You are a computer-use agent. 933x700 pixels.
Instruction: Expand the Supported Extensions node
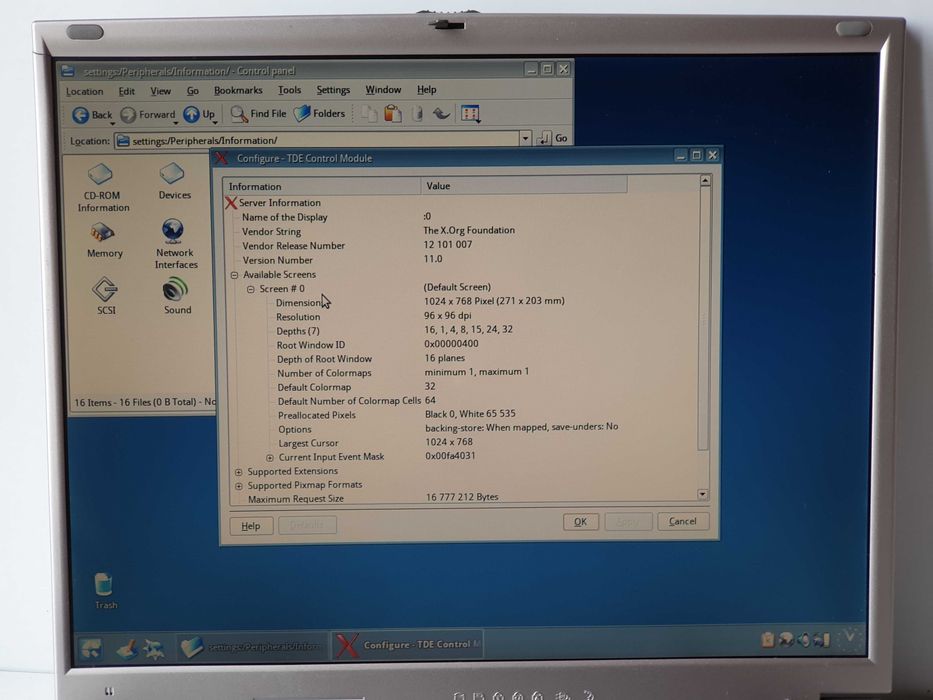click(x=239, y=472)
